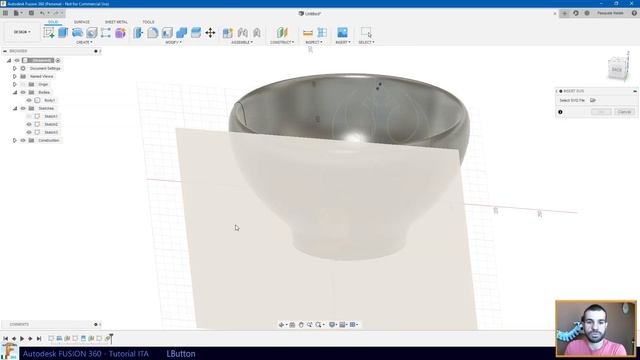Browse for SVG file folder icon
Screen dimensions: 640x360
pyautogui.click(x=593, y=100)
